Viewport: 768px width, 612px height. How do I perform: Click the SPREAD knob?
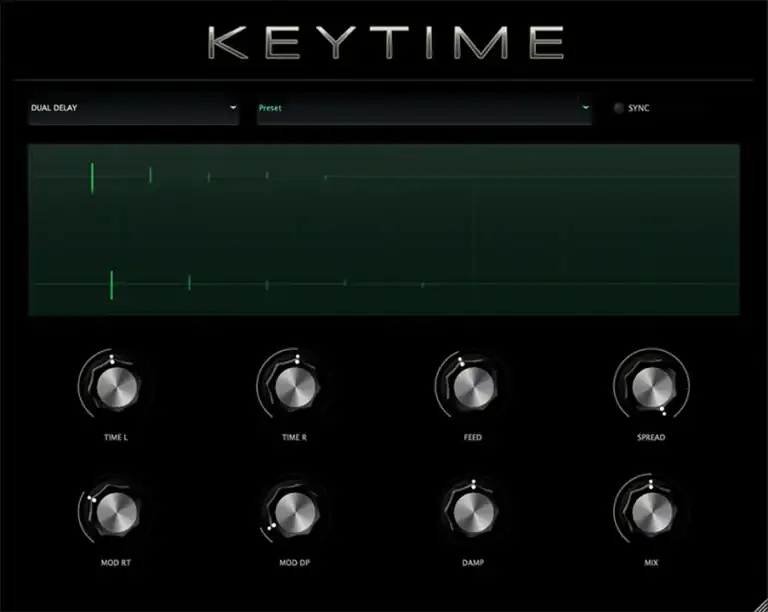(x=652, y=387)
